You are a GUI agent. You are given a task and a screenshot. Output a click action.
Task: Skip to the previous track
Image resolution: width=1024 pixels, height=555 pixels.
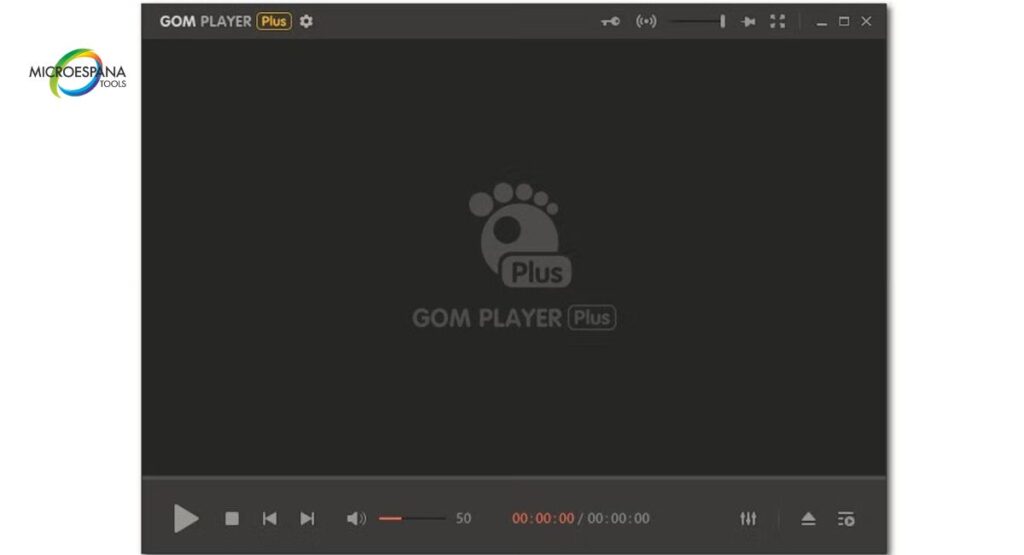[x=269, y=518]
